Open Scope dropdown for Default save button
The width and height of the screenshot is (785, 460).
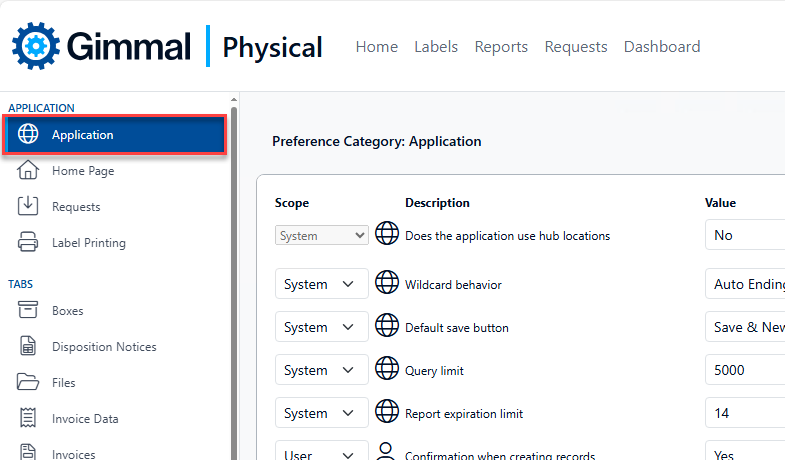(321, 327)
